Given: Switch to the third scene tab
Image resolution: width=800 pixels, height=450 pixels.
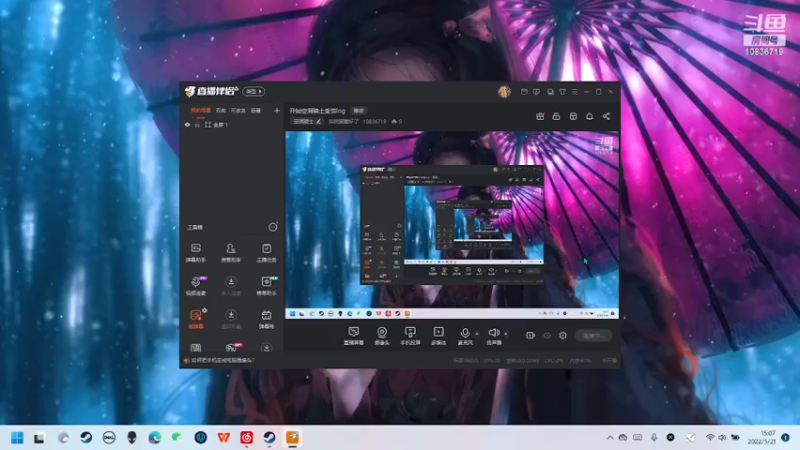Looking at the screenshot, I should [x=238, y=110].
